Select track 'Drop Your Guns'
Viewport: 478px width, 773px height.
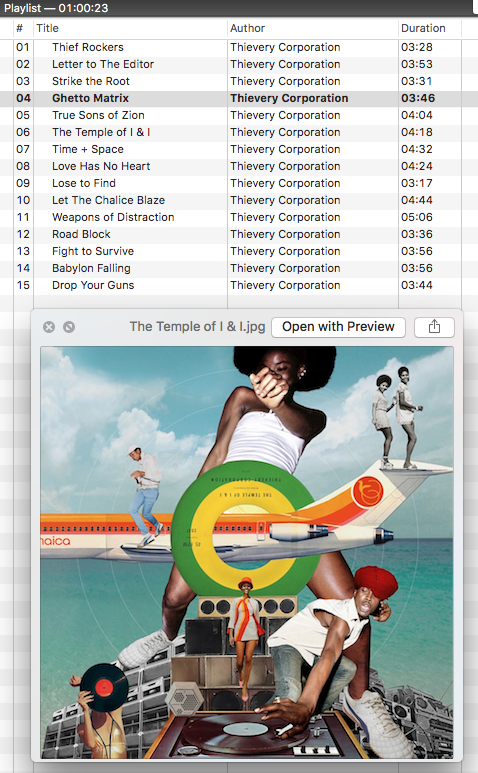pos(93,285)
